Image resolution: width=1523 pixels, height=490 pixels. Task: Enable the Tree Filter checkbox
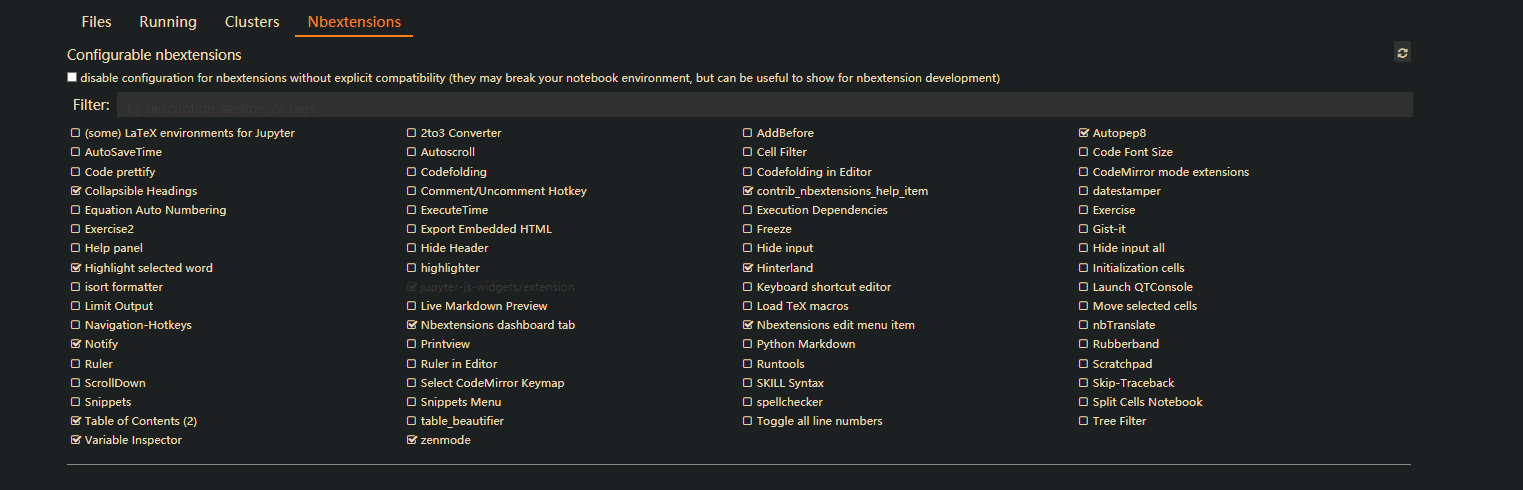(1084, 421)
